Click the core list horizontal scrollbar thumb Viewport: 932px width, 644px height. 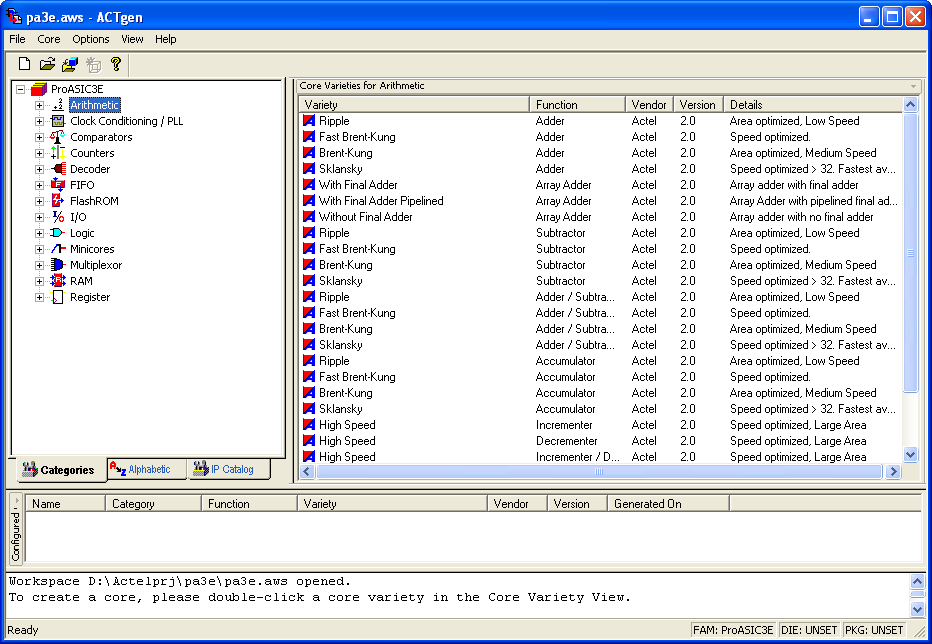click(x=599, y=472)
